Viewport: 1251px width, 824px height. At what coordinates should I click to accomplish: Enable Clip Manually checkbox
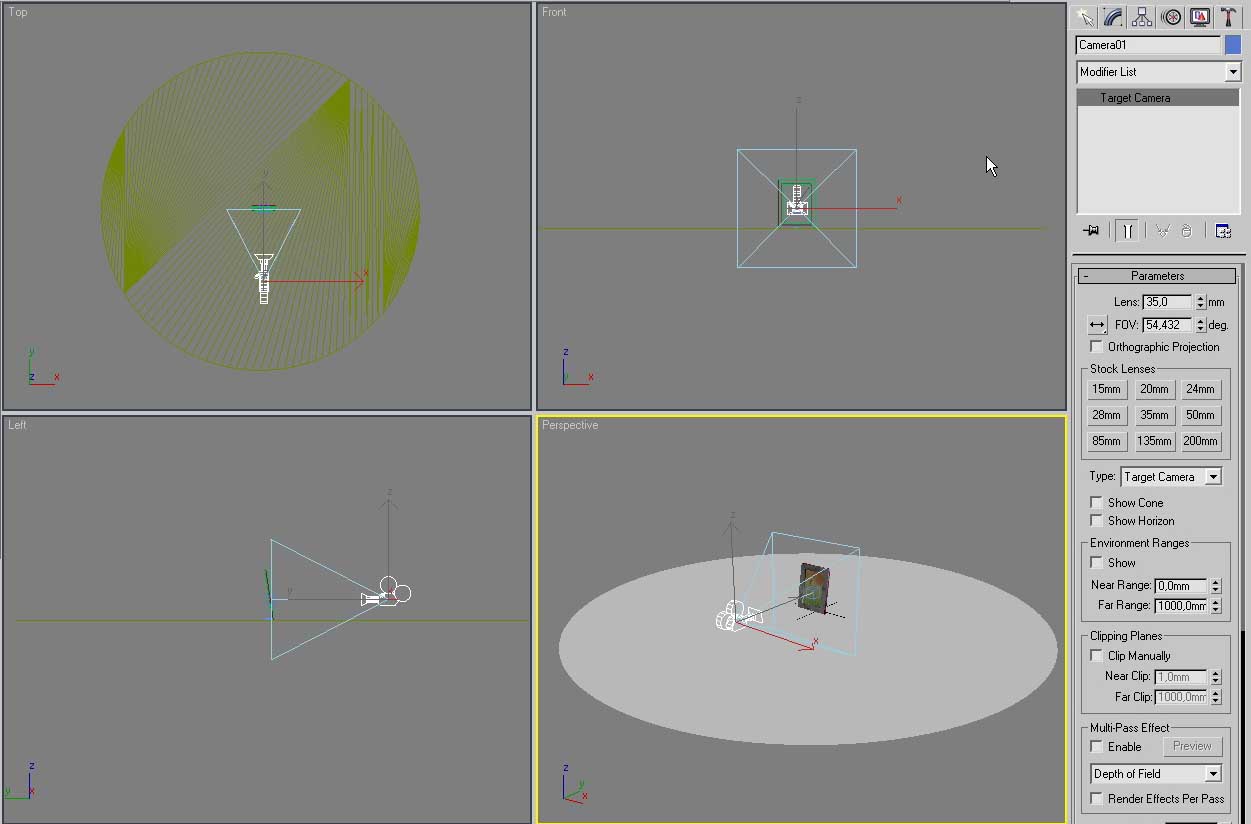pyautogui.click(x=1097, y=656)
